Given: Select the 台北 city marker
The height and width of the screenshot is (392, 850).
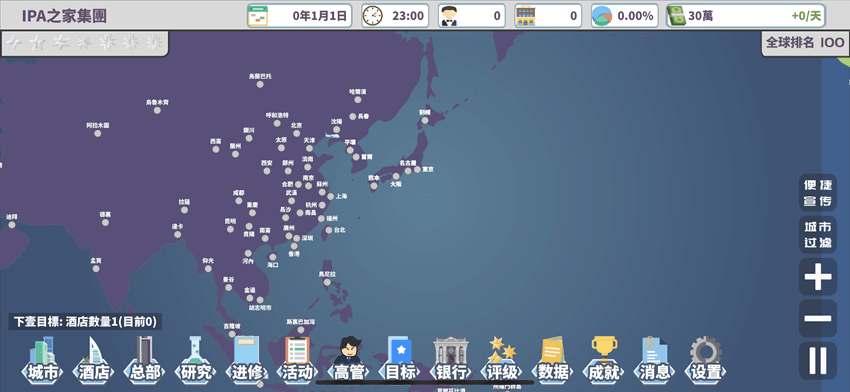Looking at the screenshot, I should click(x=329, y=230).
